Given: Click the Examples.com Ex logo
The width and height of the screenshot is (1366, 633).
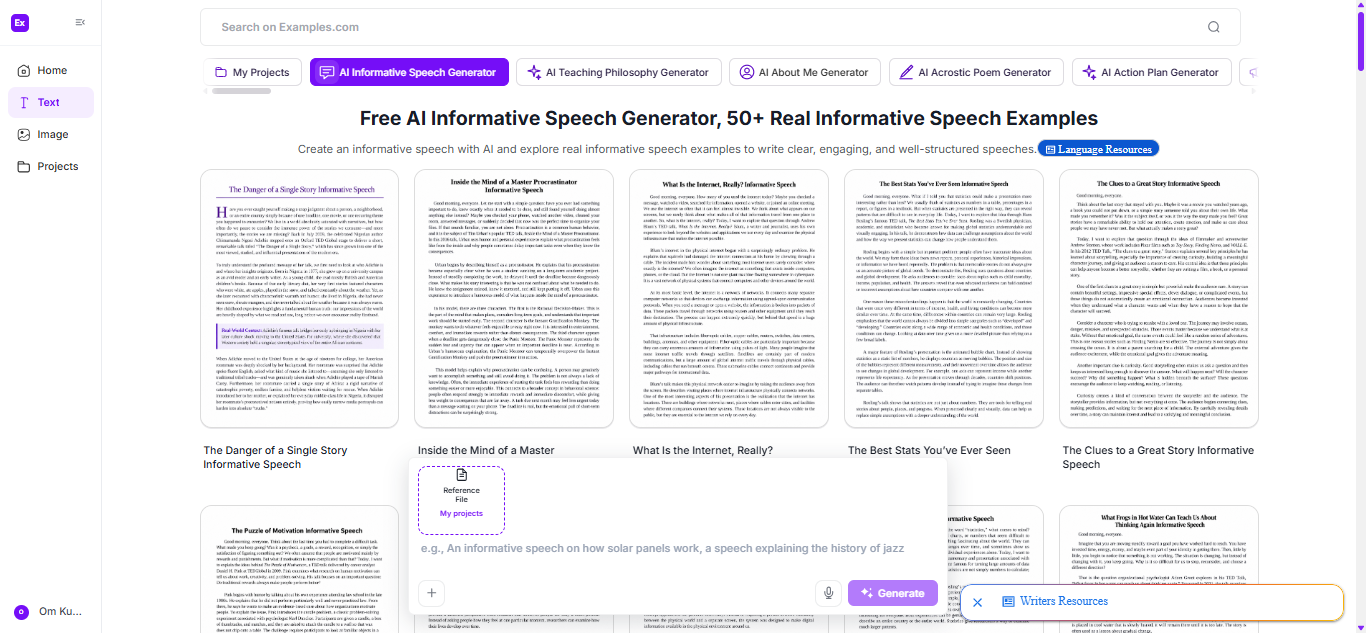Looking at the screenshot, I should tap(20, 22).
